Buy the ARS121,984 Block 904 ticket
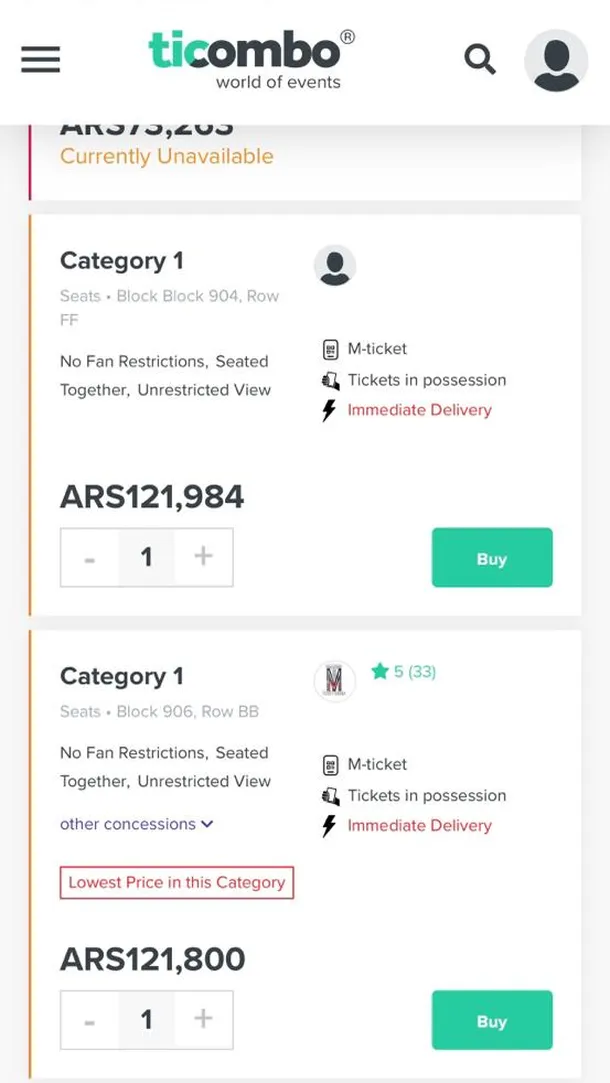 [x=491, y=558]
